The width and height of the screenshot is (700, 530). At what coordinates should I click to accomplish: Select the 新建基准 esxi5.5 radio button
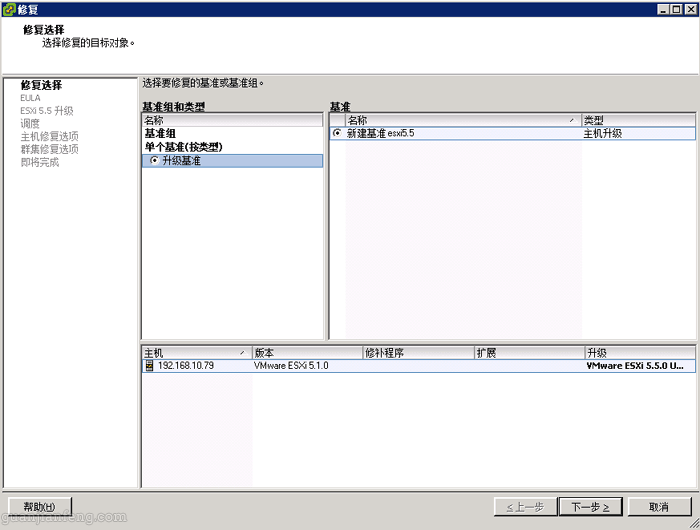[x=337, y=133]
